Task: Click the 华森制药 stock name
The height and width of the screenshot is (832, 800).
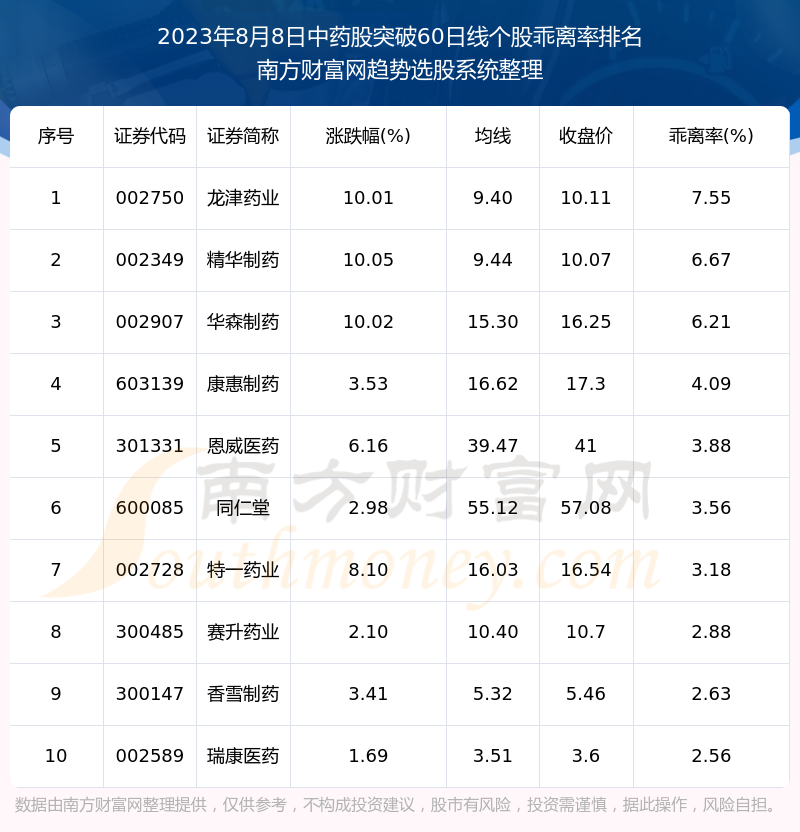Action: [x=243, y=322]
